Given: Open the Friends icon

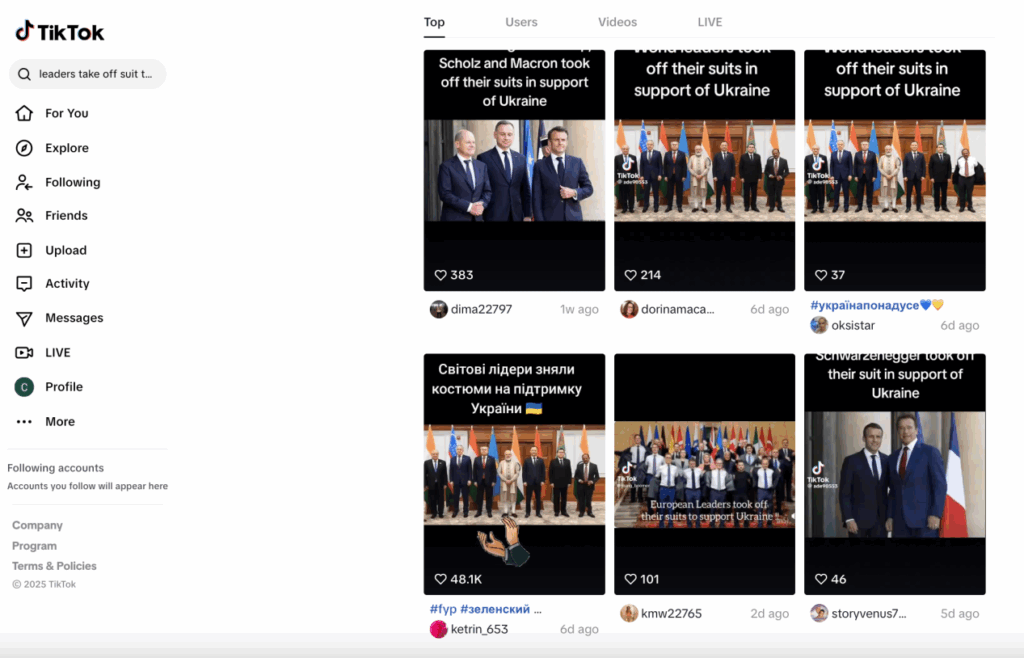Looking at the screenshot, I should pyautogui.click(x=24, y=215).
